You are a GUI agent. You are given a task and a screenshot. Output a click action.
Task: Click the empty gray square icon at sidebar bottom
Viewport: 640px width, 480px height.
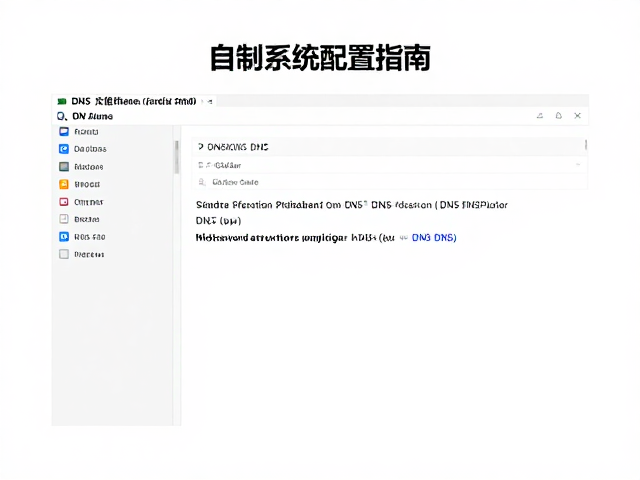click(64, 254)
